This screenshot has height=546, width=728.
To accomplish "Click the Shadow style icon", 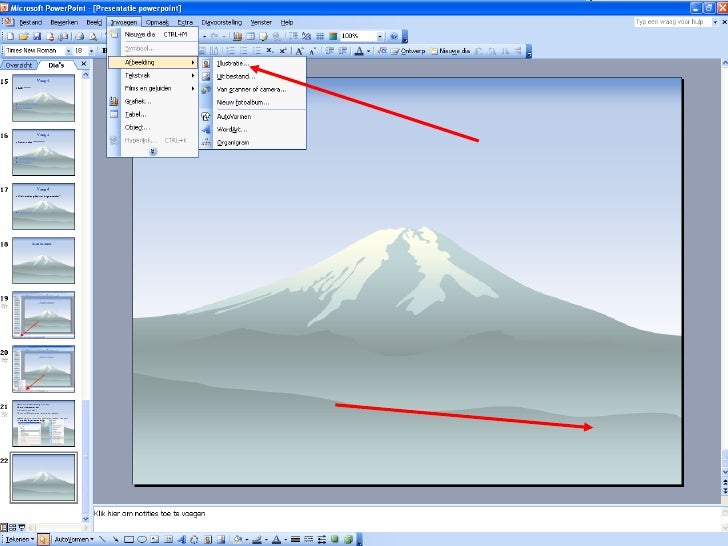I will click(x=334, y=539).
